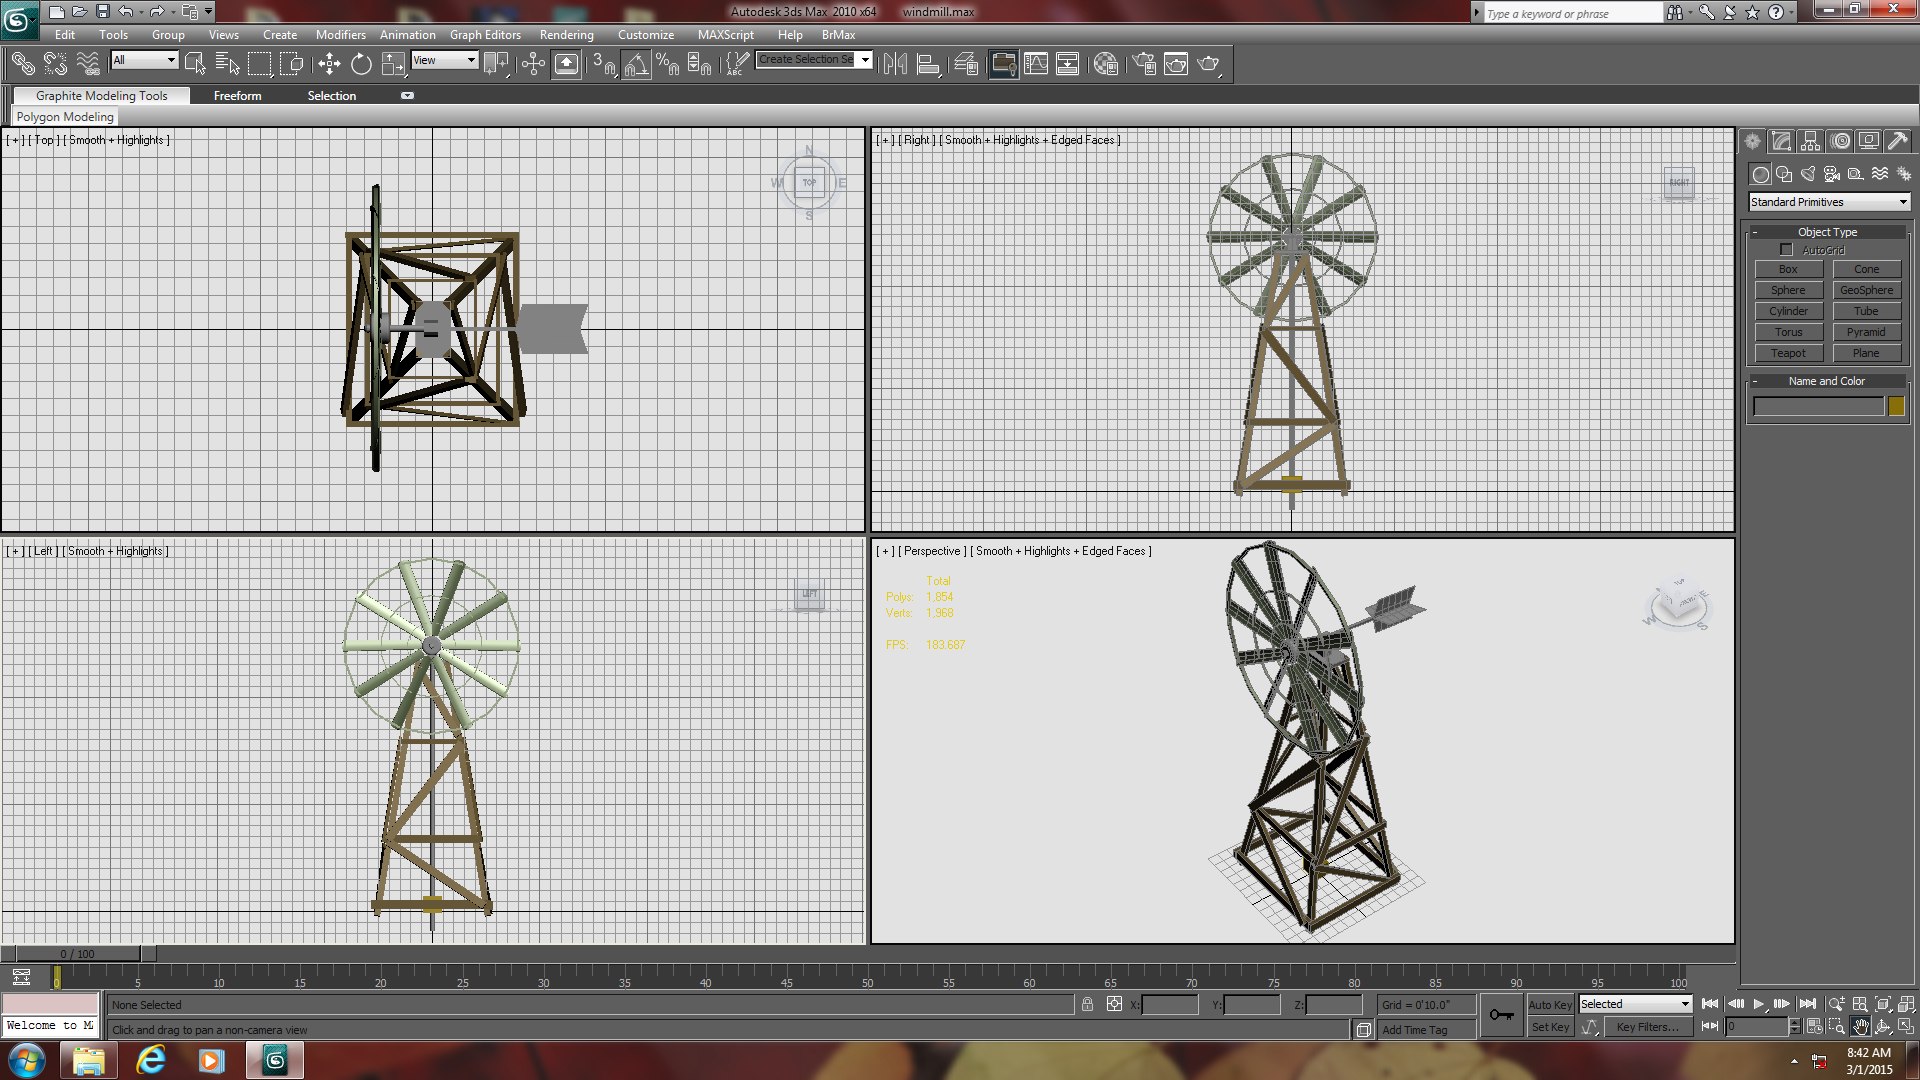Open the Modifiers menu
Viewport: 1920px width, 1080px height.
(x=340, y=35)
